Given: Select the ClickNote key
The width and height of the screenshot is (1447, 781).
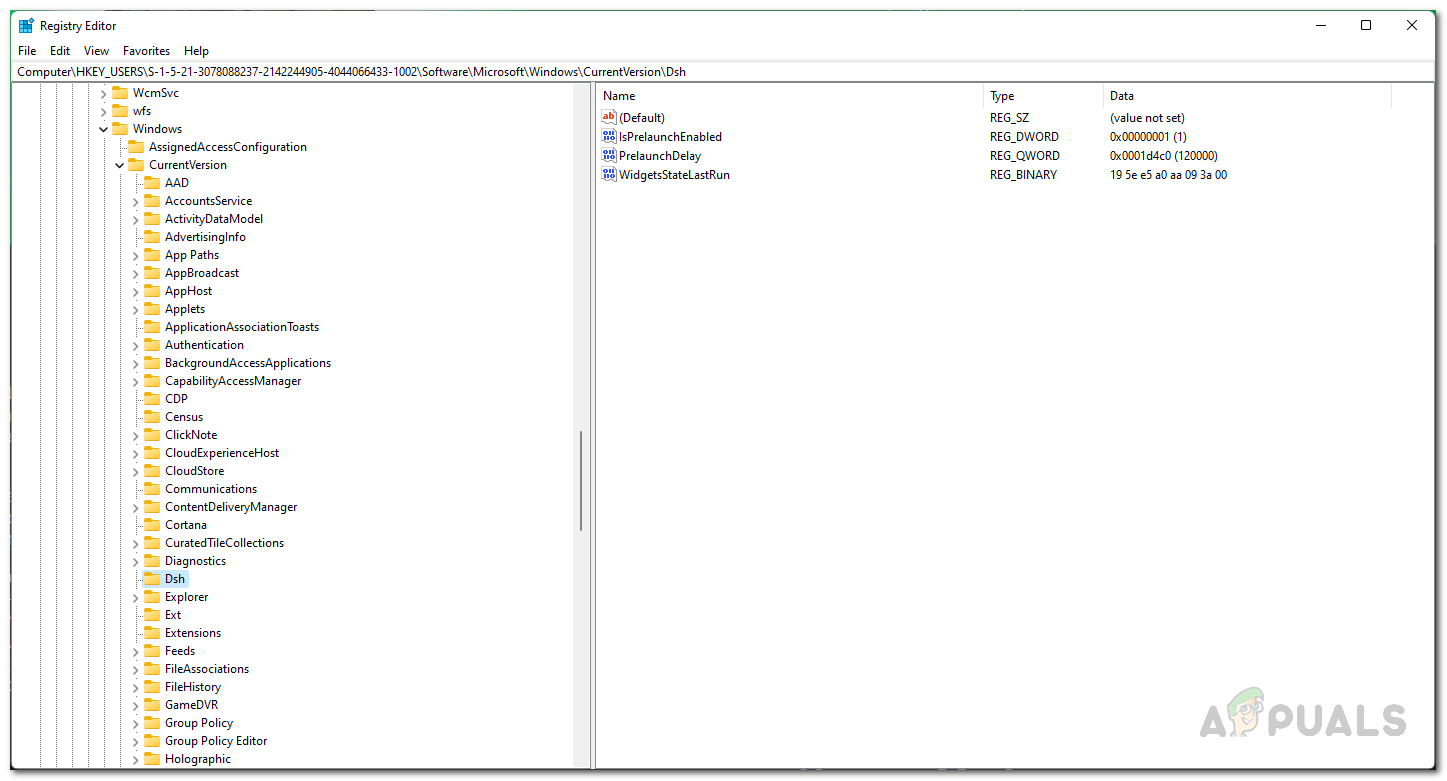Looking at the screenshot, I should click(191, 435).
